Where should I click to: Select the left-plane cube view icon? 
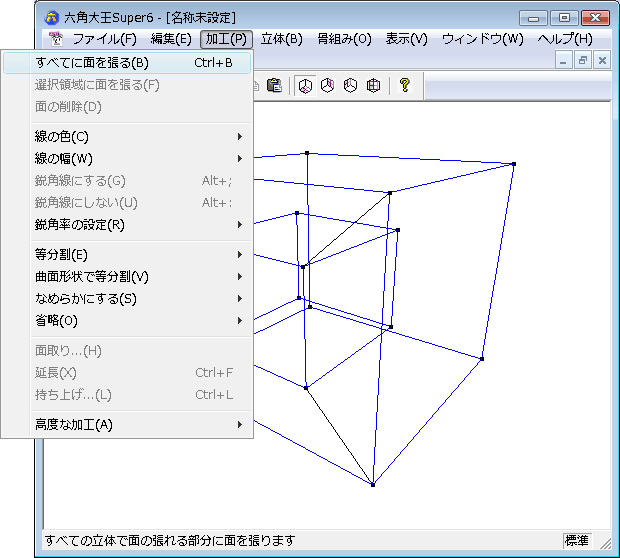[350, 85]
